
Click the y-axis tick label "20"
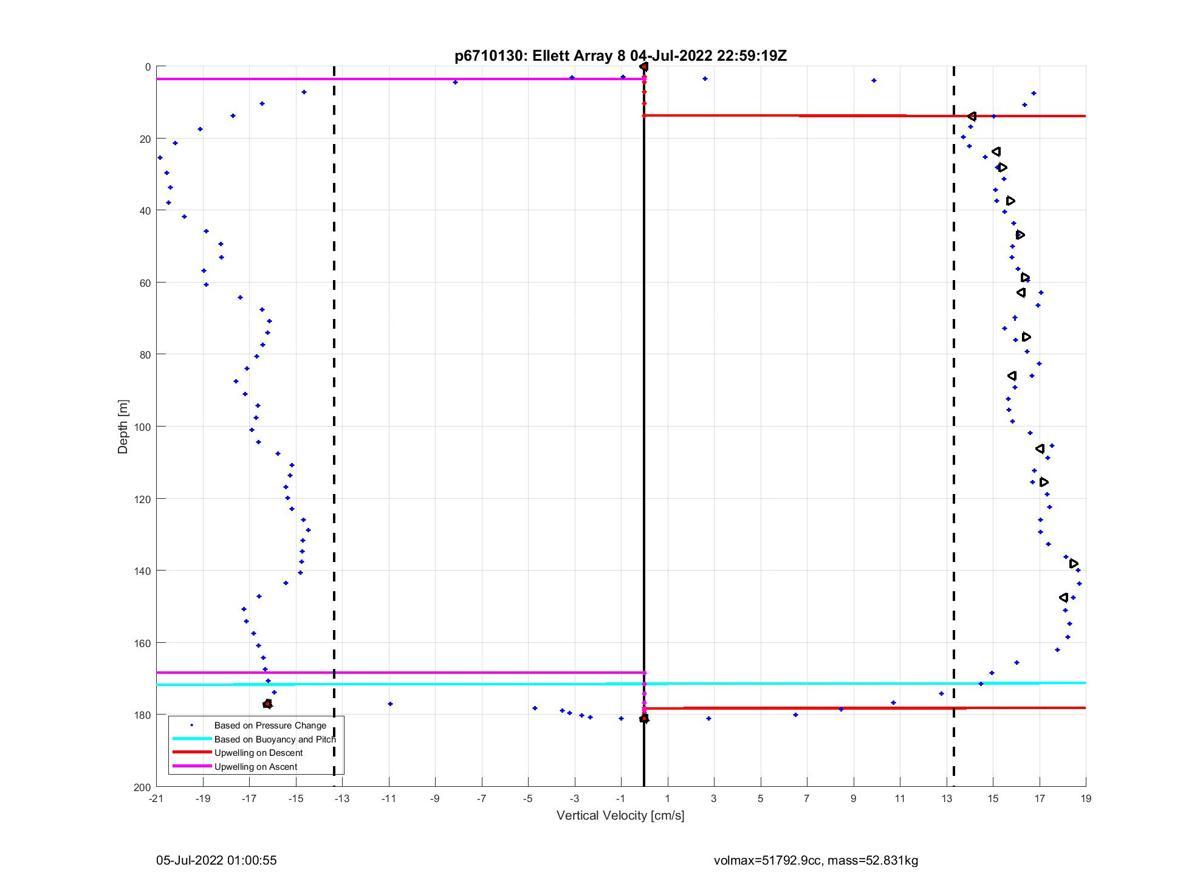(x=145, y=139)
